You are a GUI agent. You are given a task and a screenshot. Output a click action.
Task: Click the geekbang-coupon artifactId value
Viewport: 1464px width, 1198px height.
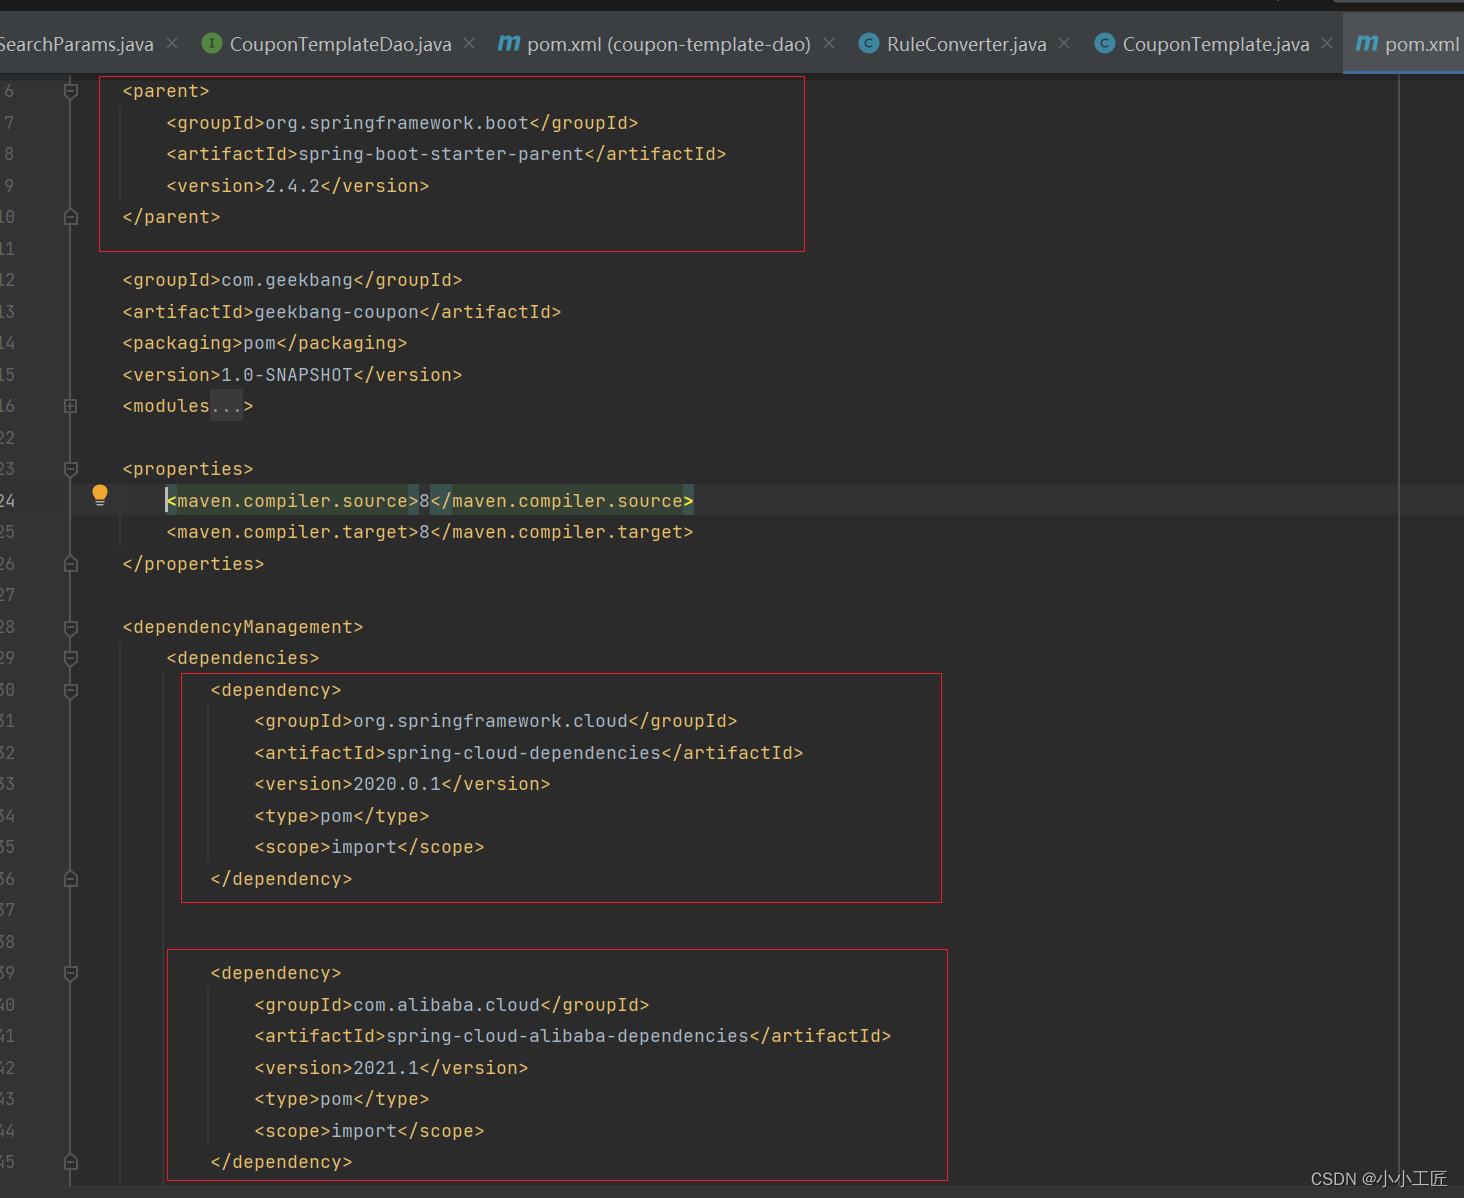click(x=337, y=312)
